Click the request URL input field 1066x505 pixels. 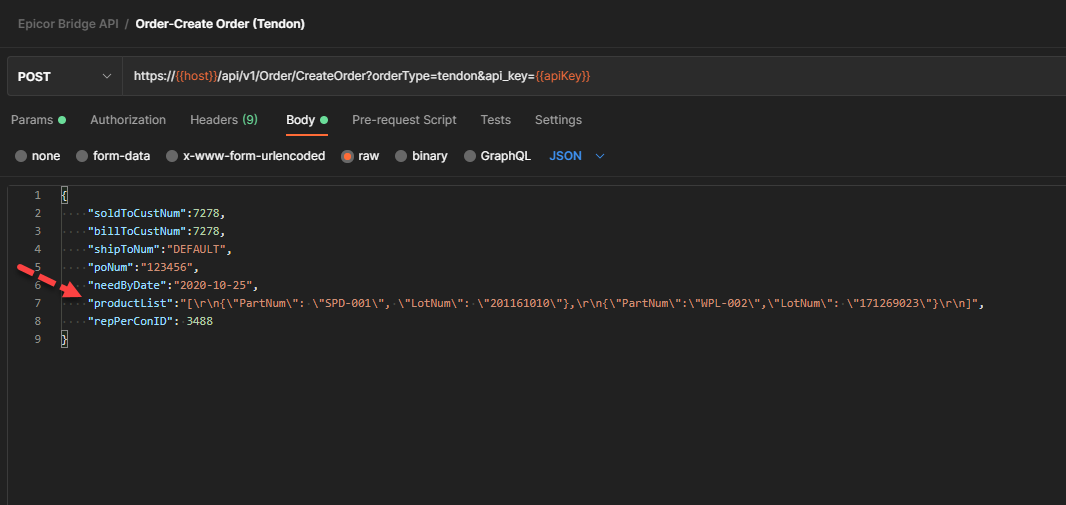pyautogui.click(x=590, y=76)
